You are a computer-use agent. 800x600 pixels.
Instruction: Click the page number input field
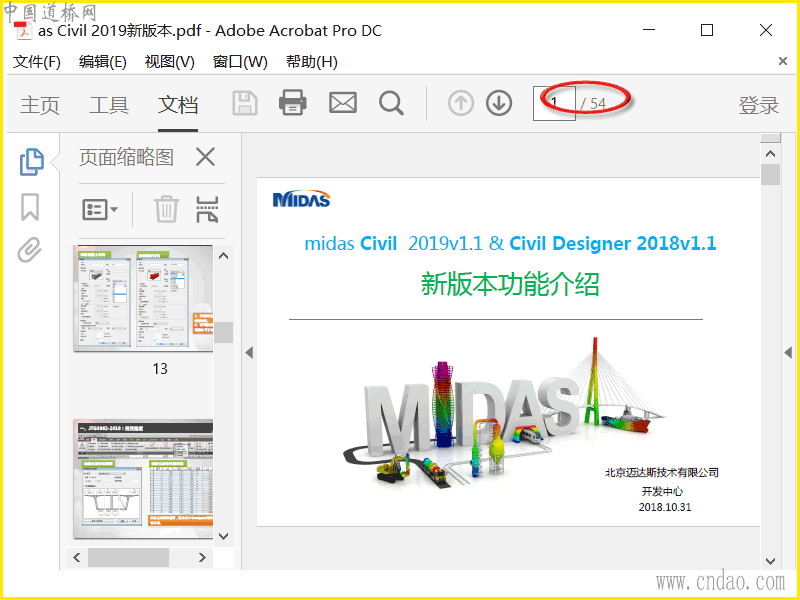(554, 103)
